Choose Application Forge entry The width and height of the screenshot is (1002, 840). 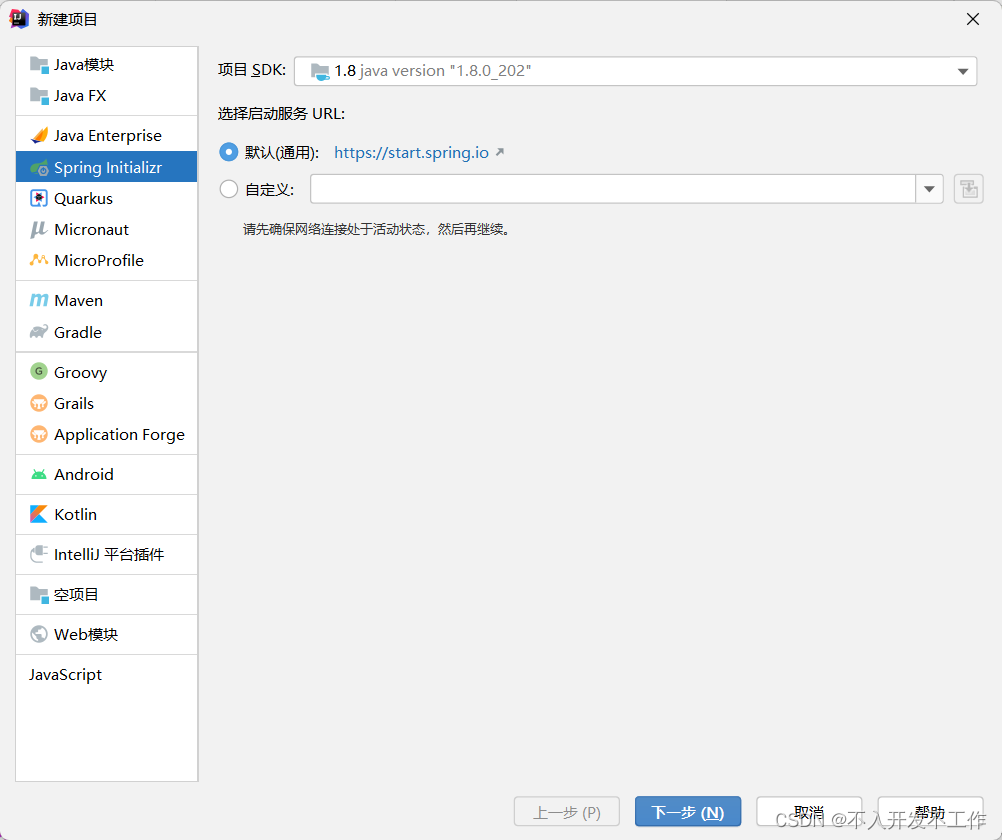pyautogui.click(x=107, y=435)
